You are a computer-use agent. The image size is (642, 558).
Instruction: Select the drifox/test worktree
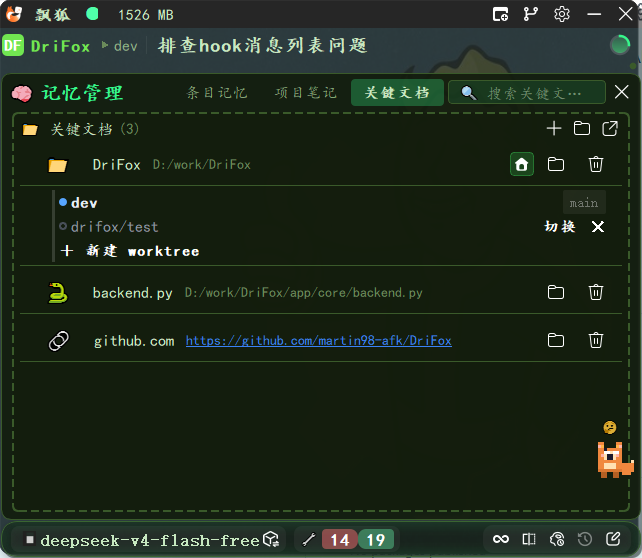114,227
